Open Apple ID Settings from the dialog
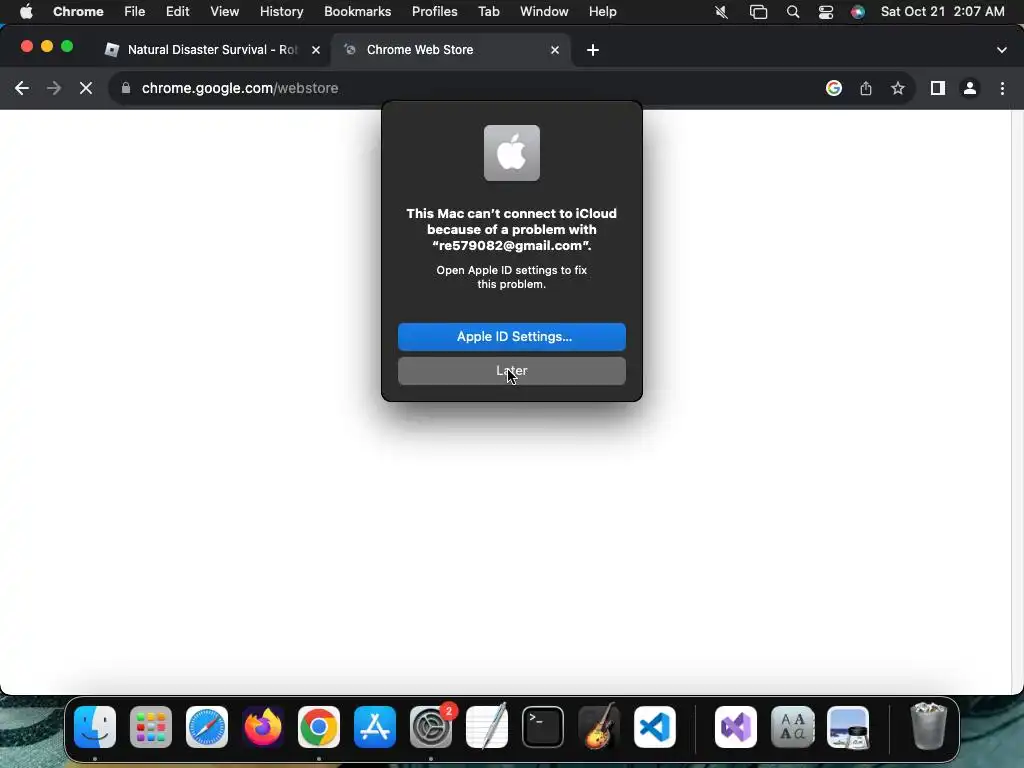1024x768 pixels. tap(511, 336)
